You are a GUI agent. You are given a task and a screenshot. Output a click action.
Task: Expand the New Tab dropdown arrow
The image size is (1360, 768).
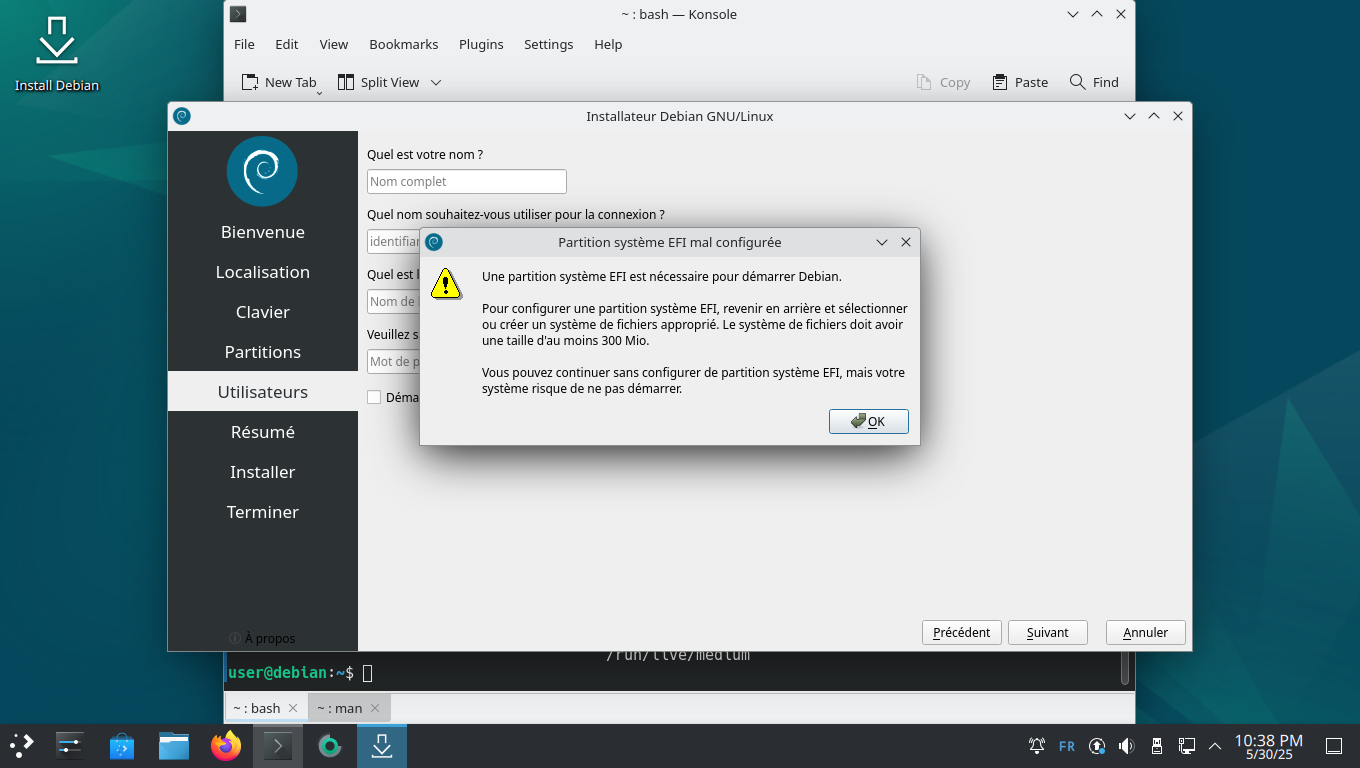[319, 92]
